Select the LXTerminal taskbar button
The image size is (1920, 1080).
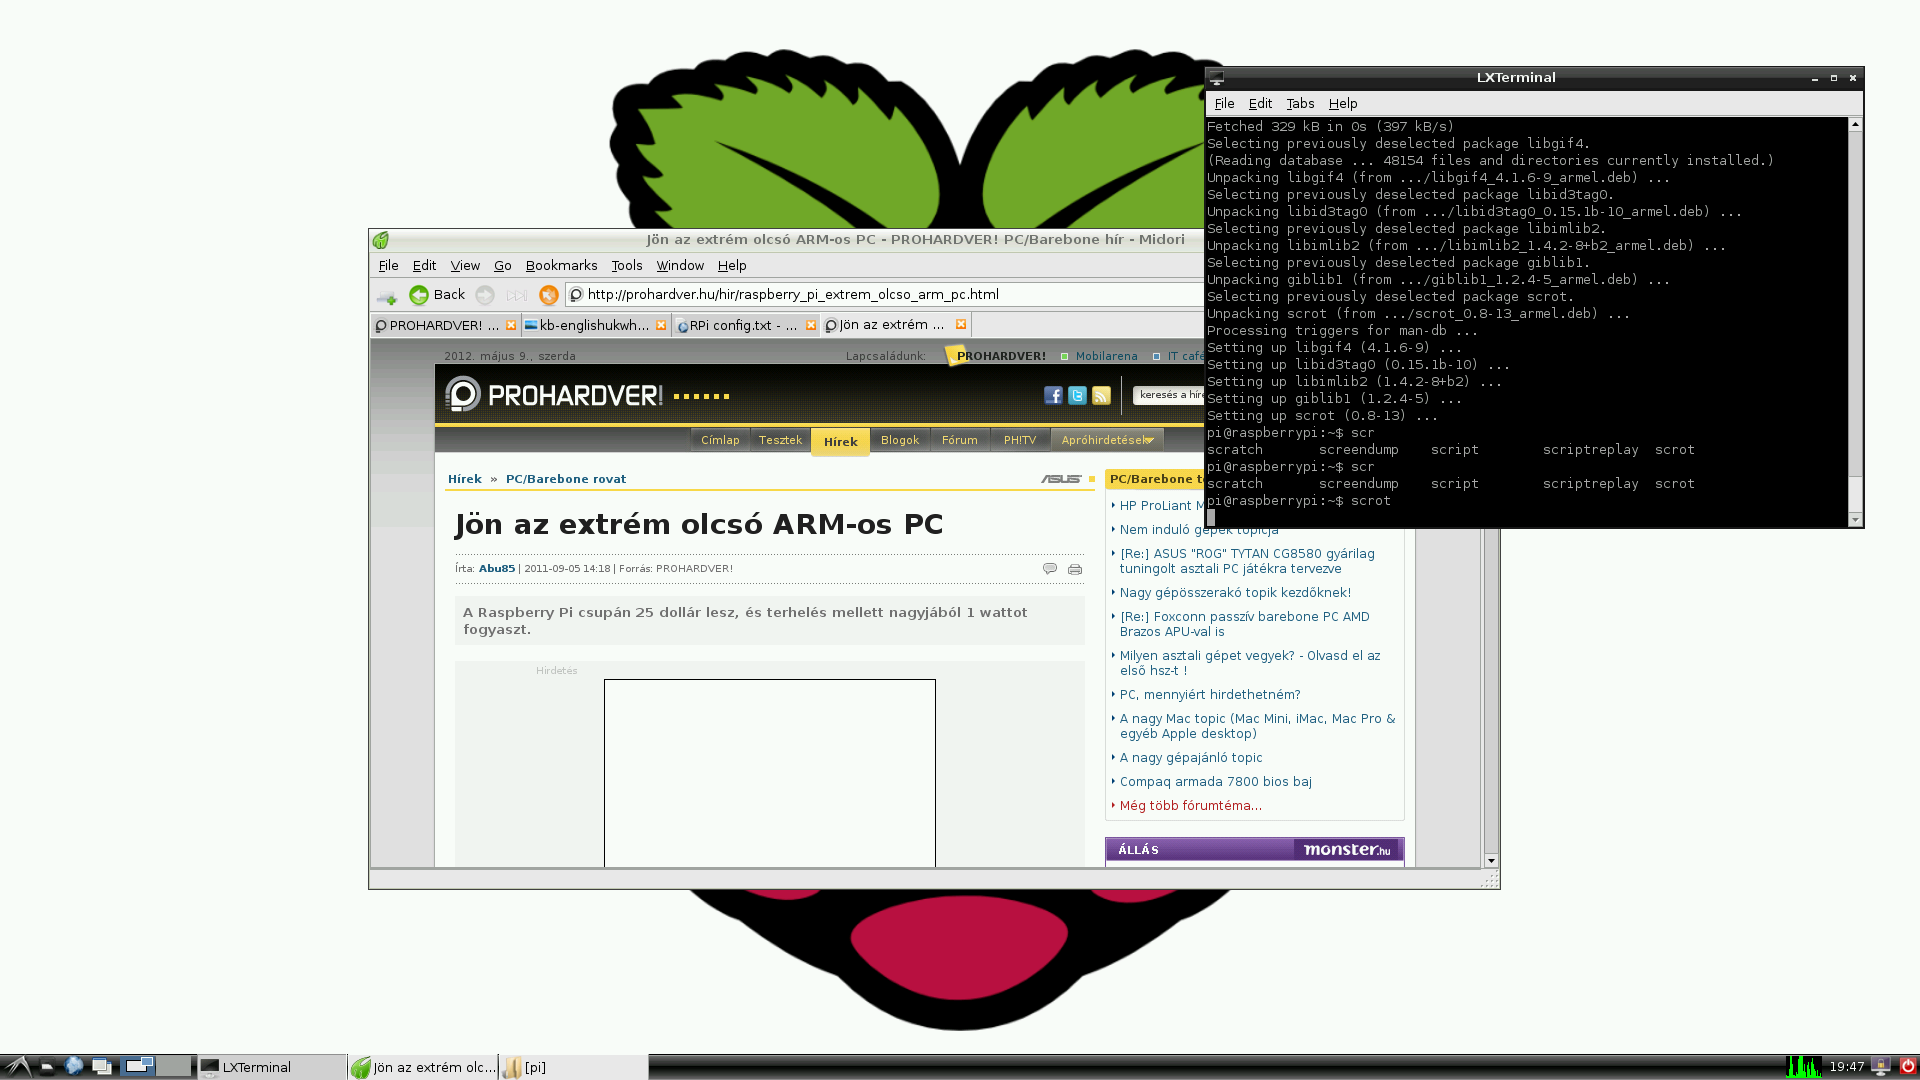[x=272, y=1067]
